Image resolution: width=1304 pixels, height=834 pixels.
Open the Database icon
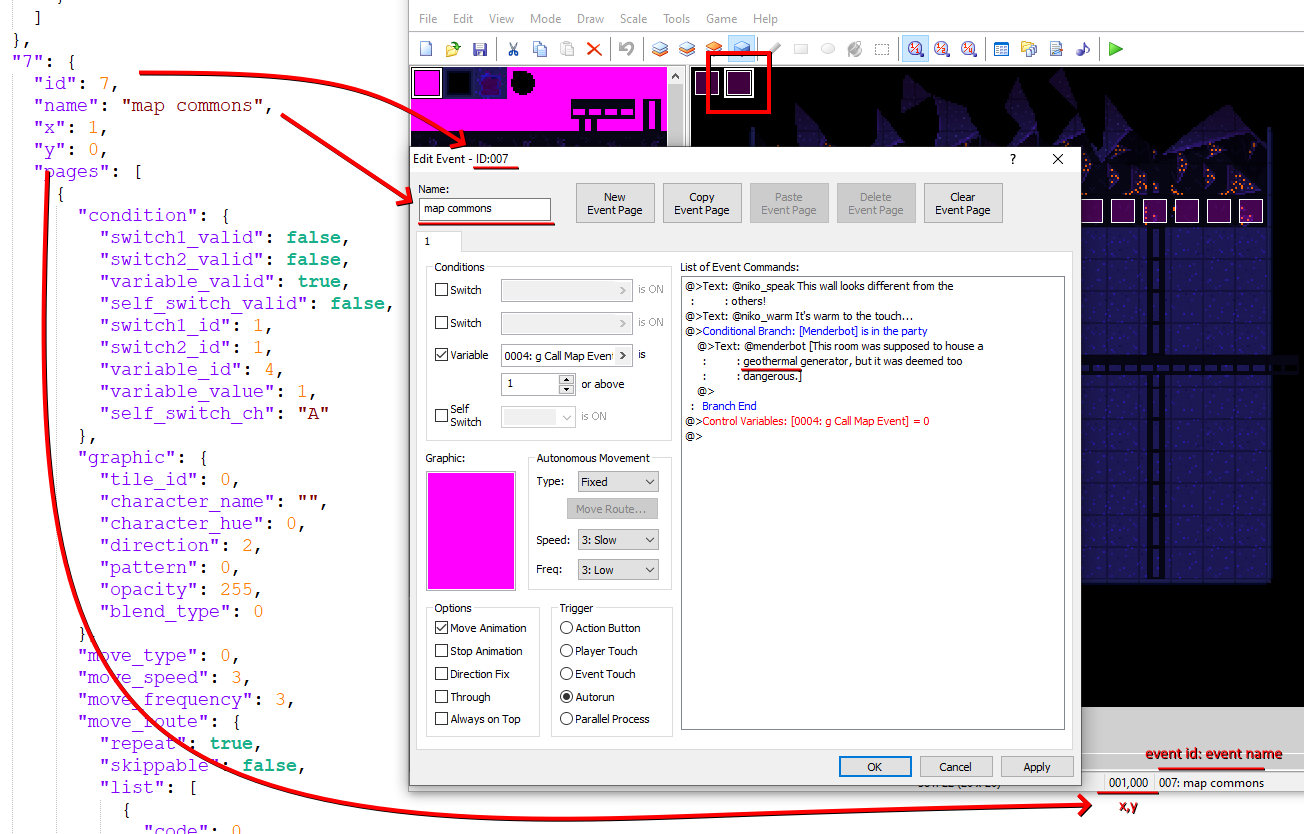[1001, 49]
